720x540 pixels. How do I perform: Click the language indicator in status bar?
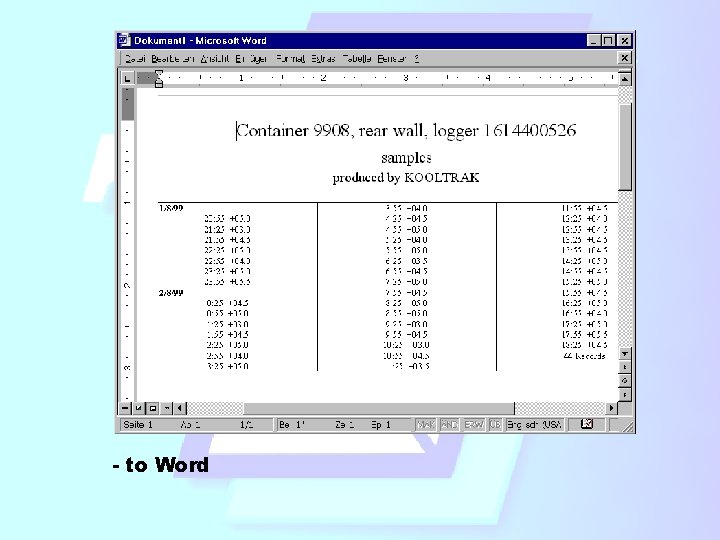point(534,425)
